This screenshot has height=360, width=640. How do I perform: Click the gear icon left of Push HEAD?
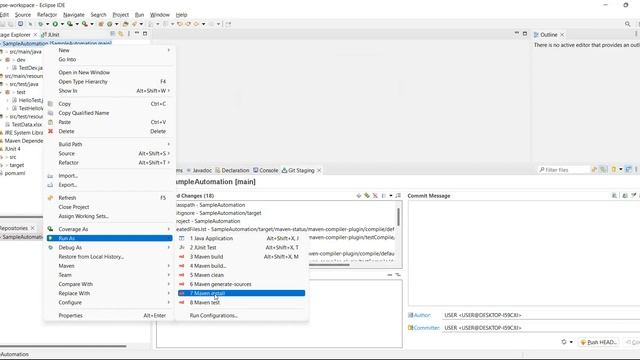pyautogui.click(x=564, y=342)
